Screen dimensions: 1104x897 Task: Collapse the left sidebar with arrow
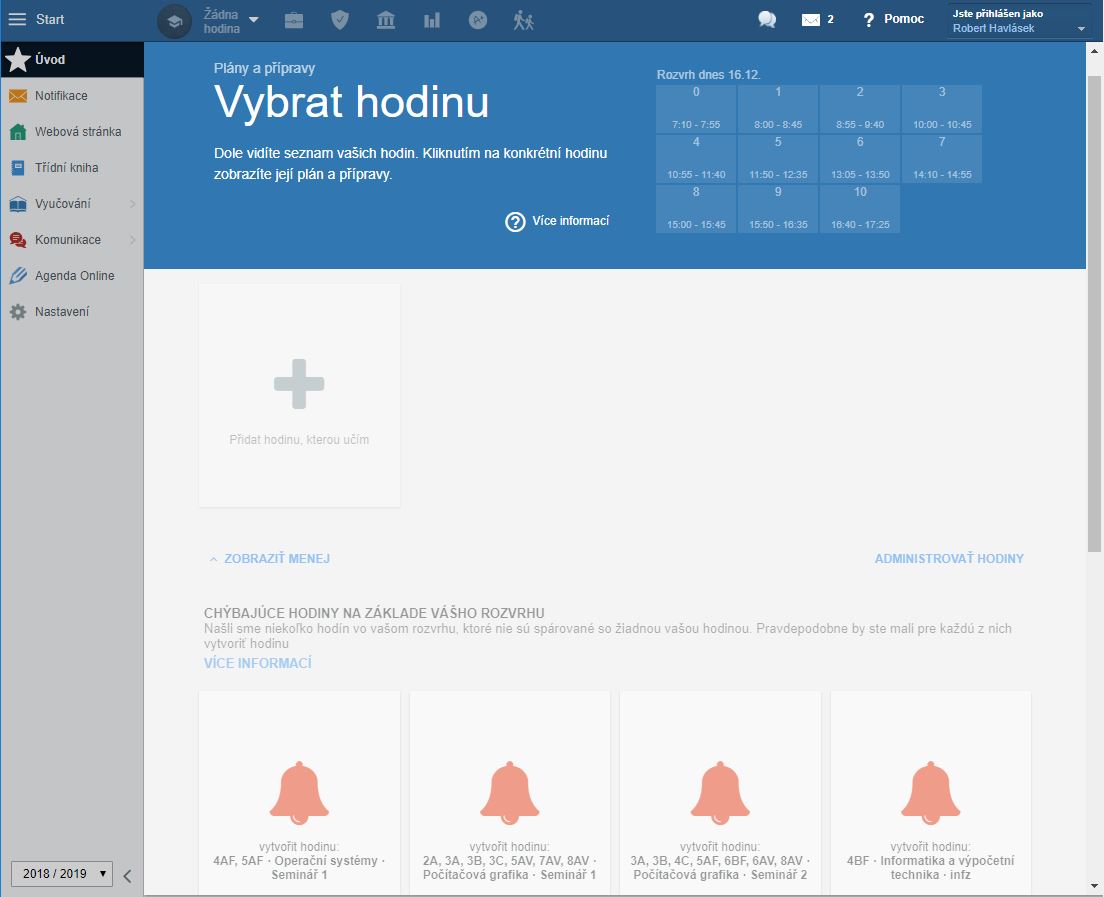tap(127, 876)
